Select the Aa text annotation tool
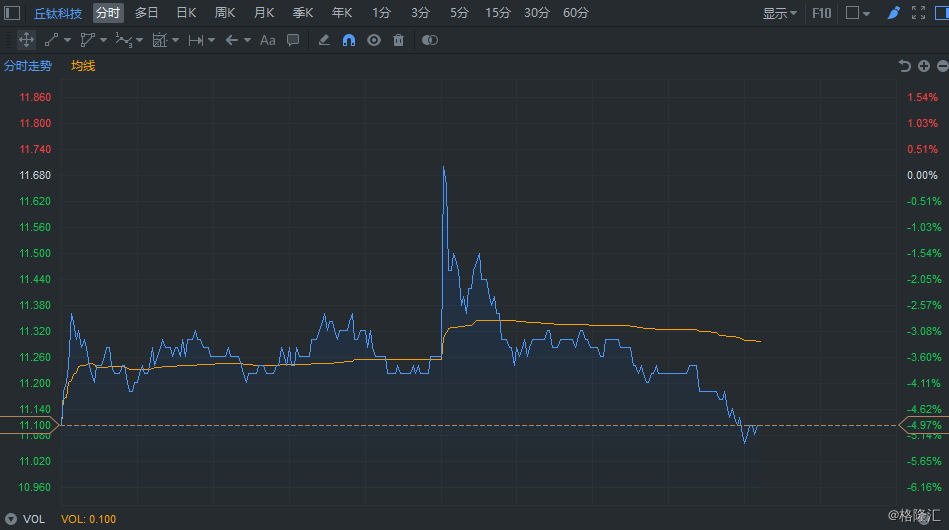949x530 pixels. [x=268, y=40]
